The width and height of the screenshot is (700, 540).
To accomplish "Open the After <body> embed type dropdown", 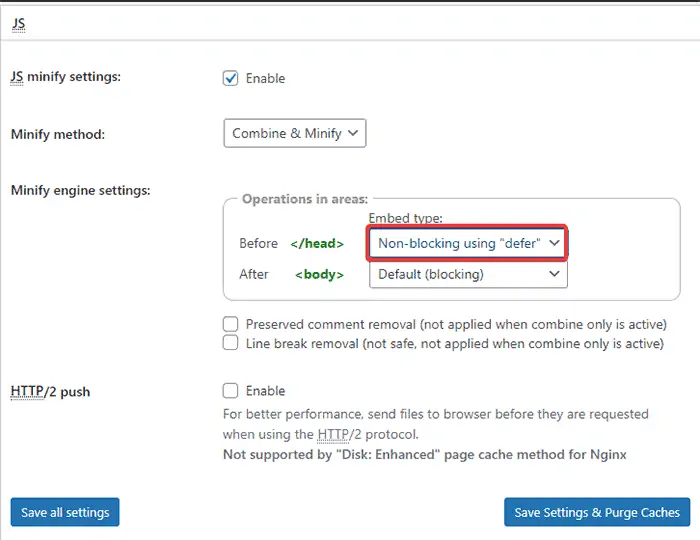I will click(467, 274).
